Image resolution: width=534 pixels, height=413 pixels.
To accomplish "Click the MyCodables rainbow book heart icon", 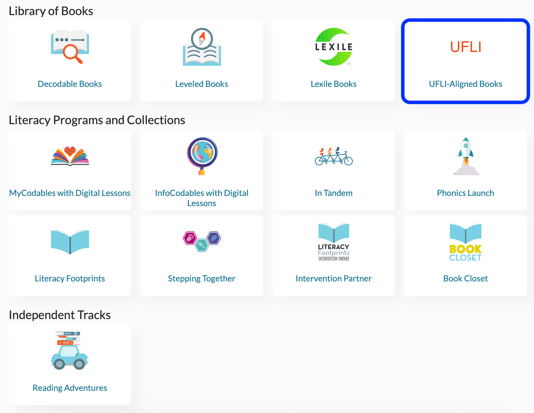I will click(x=70, y=156).
